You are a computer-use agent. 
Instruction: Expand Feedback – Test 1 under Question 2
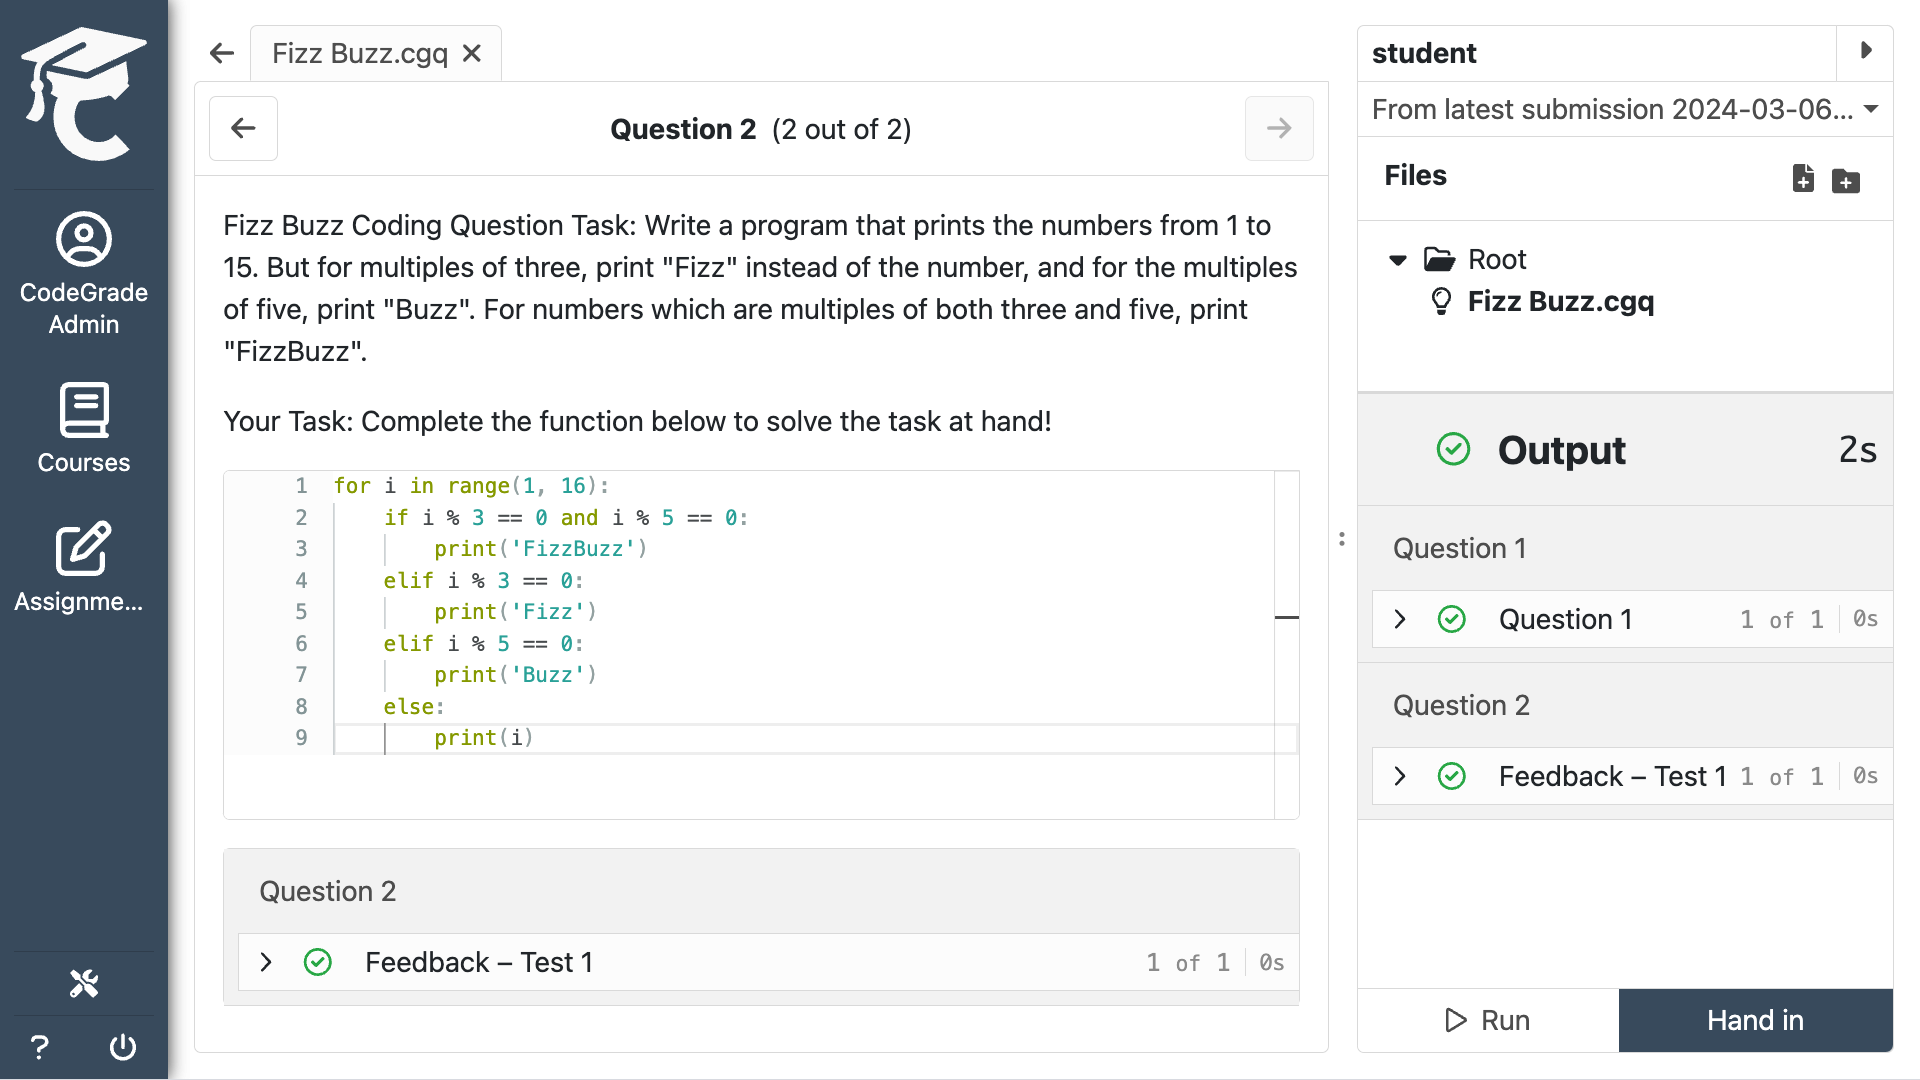pos(1399,776)
